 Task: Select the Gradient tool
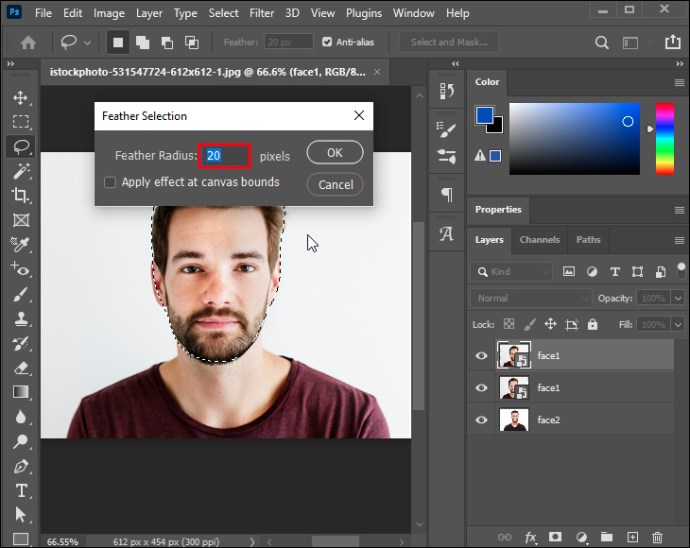coord(21,392)
